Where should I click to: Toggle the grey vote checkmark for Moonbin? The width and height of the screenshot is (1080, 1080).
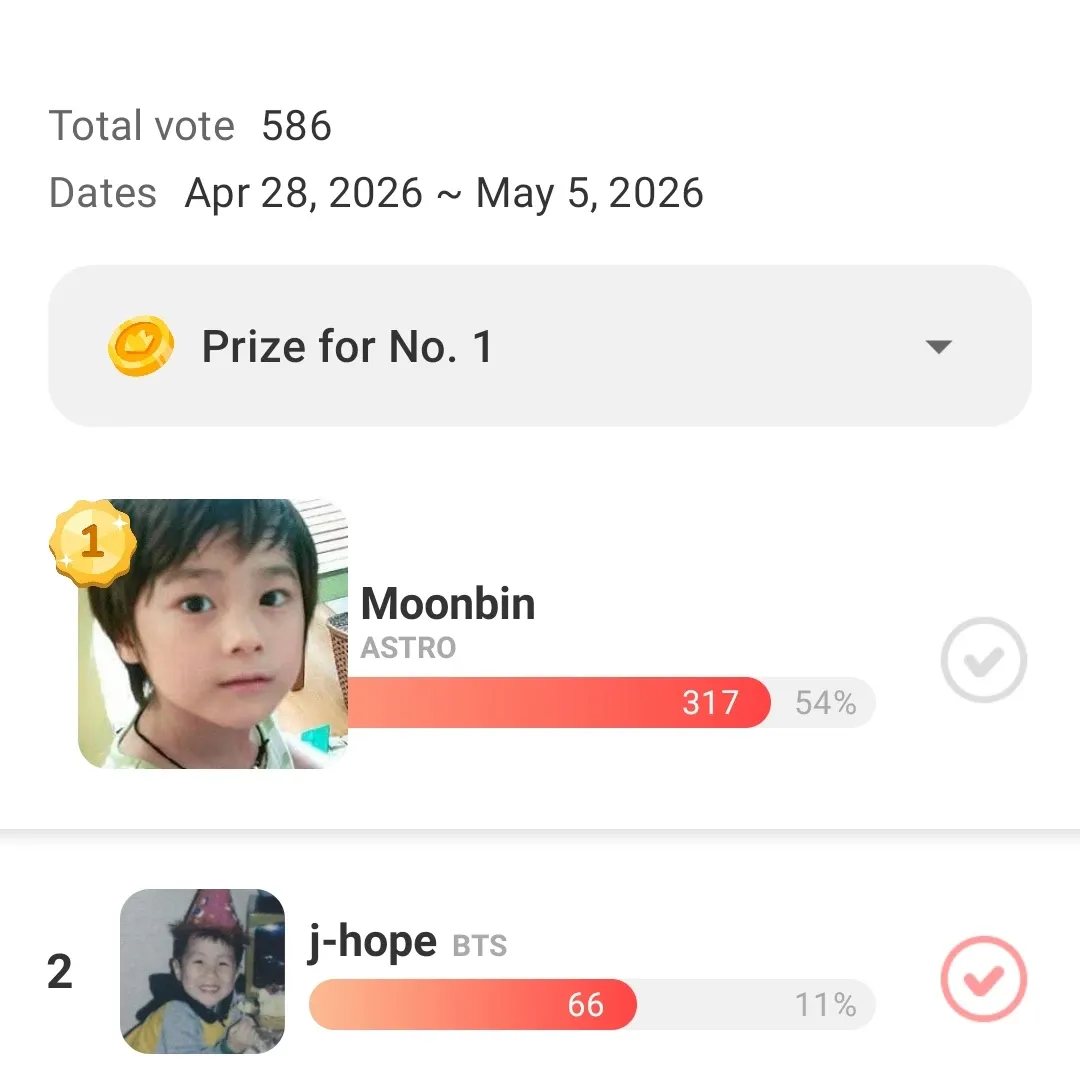click(984, 660)
